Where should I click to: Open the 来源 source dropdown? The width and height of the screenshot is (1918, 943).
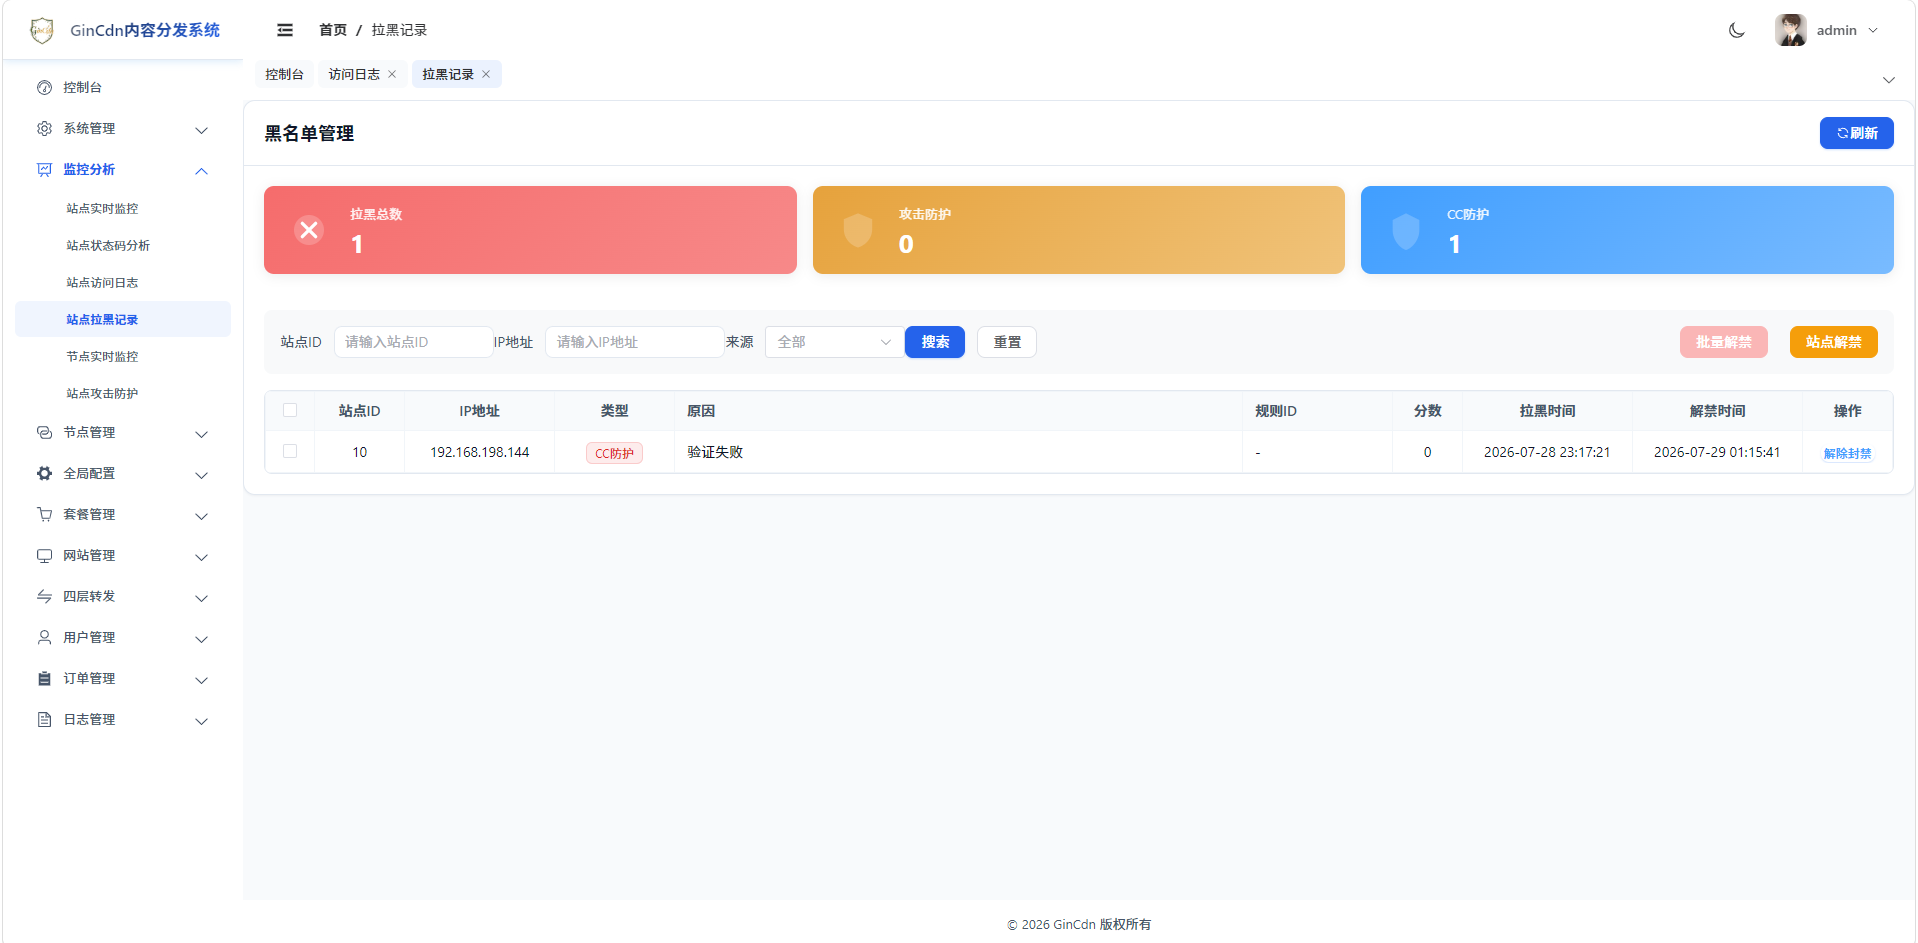tap(834, 342)
